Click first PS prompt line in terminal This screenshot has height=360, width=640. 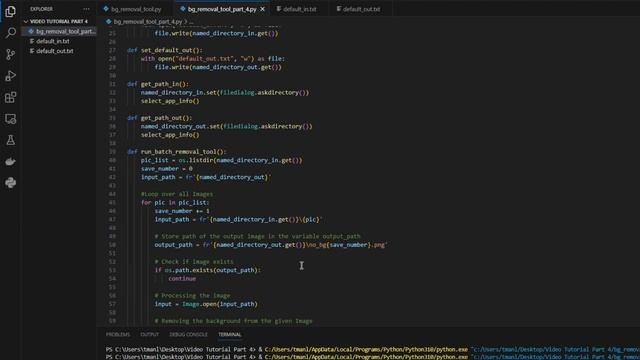[x=373, y=349]
